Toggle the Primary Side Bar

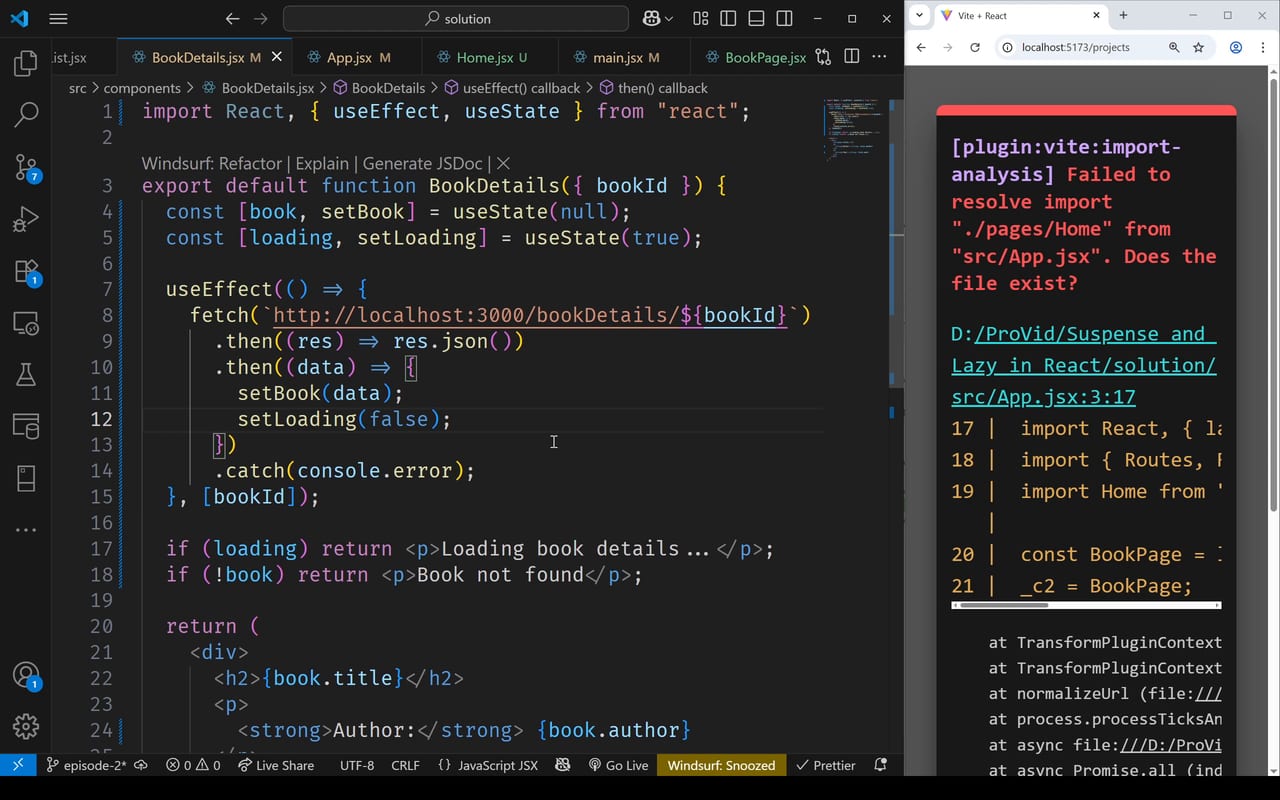(x=728, y=18)
